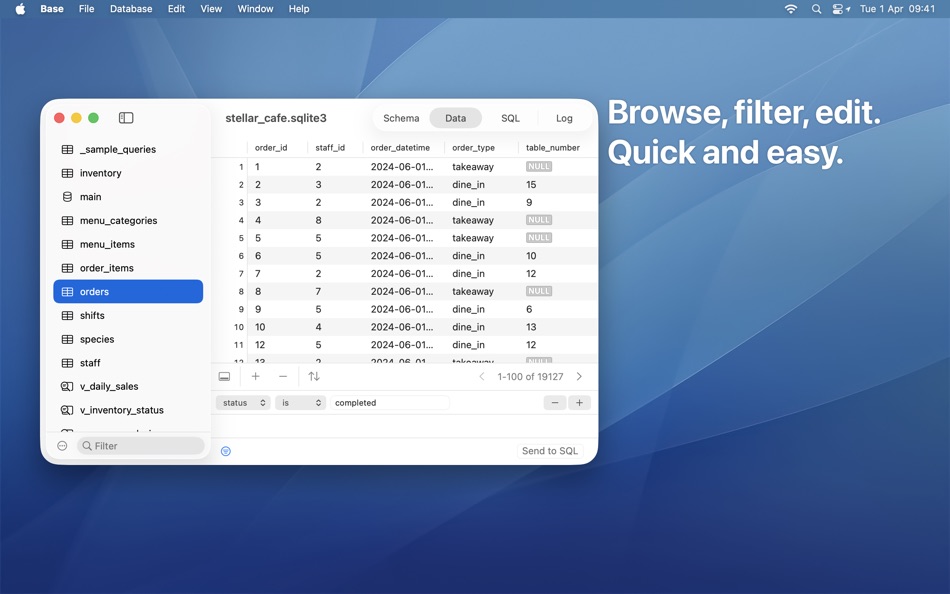Click the next page chevron
The image size is (950, 594).
579,376
